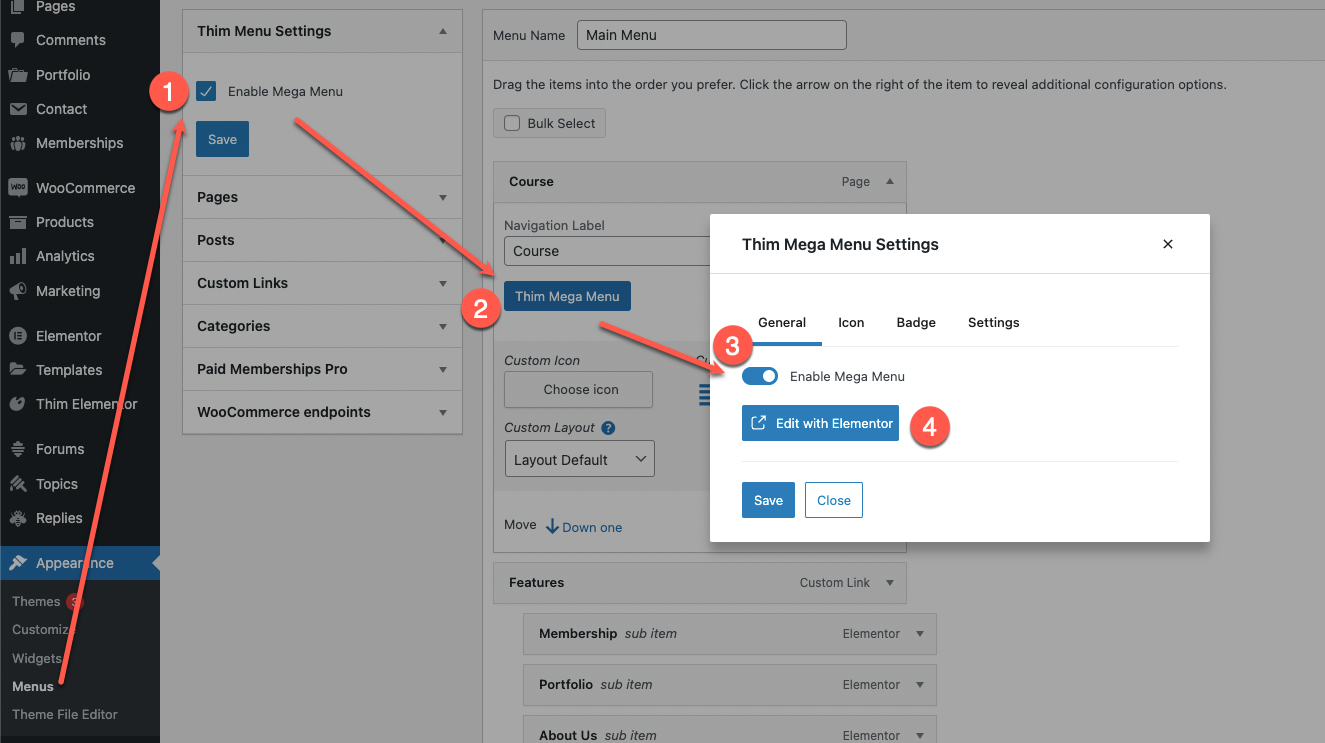This screenshot has height=743, width=1325.
Task: Open the Layout Default dropdown
Action: click(x=579, y=459)
